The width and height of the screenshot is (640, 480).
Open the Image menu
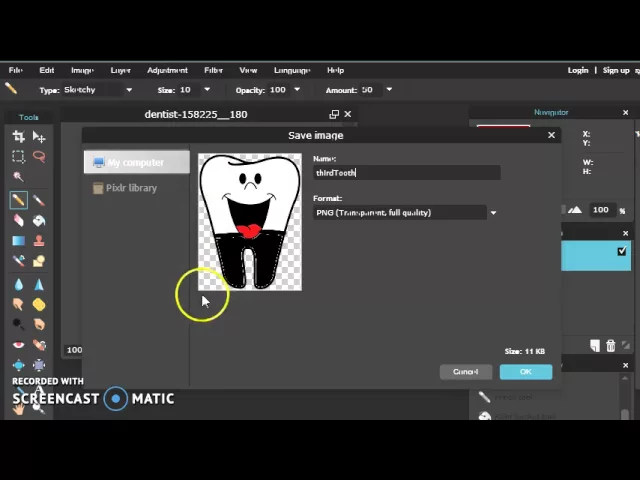82,70
